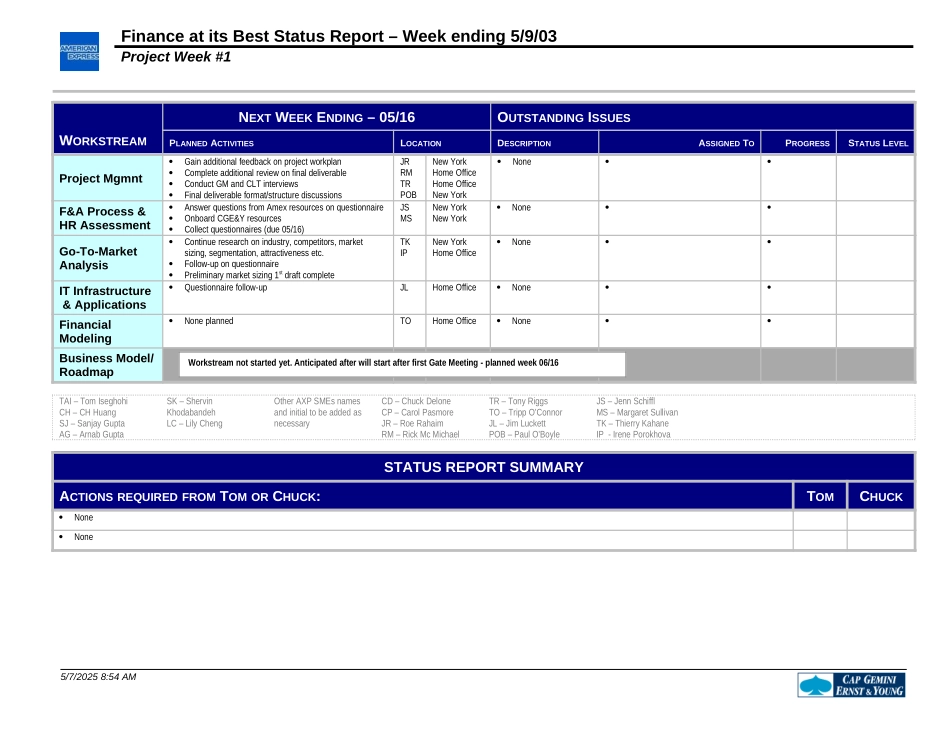Click 'LC – Lily Cheng' legend entry
This screenshot has width=950, height=735.
(x=194, y=424)
